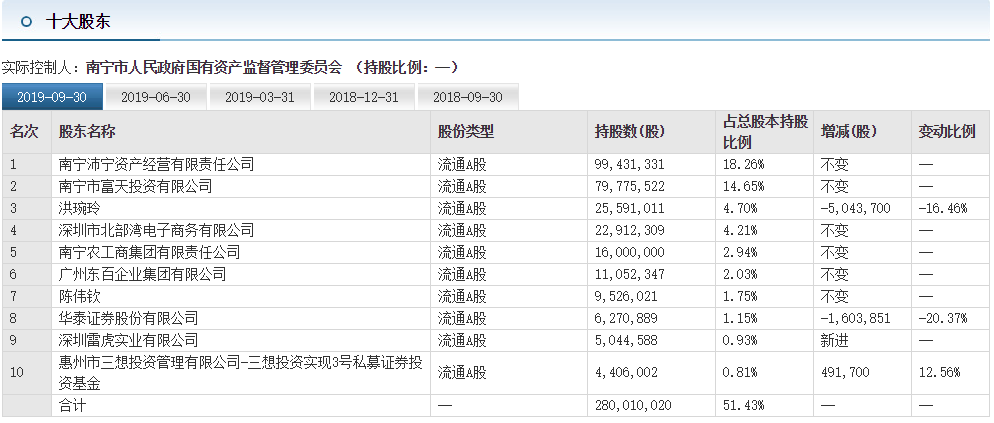Click the shares value 9,526,021
This screenshot has width=994, height=423.
[x=626, y=296]
